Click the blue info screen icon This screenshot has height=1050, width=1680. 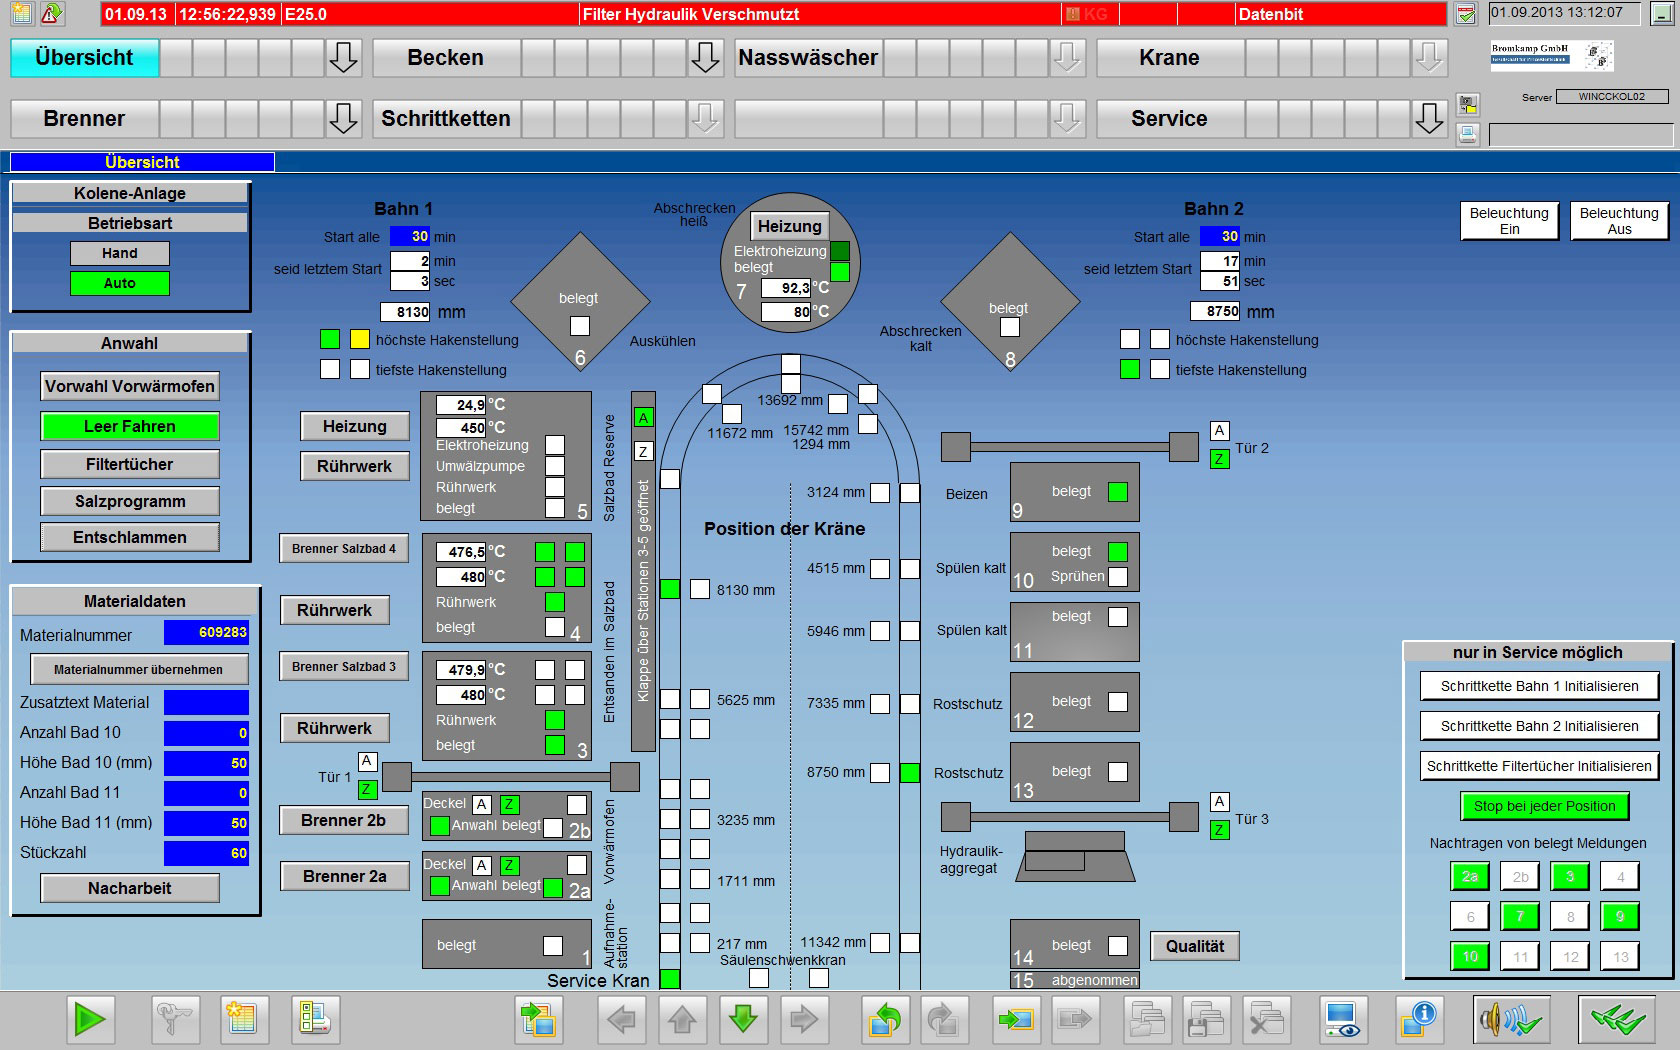[x=1418, y=1019]
